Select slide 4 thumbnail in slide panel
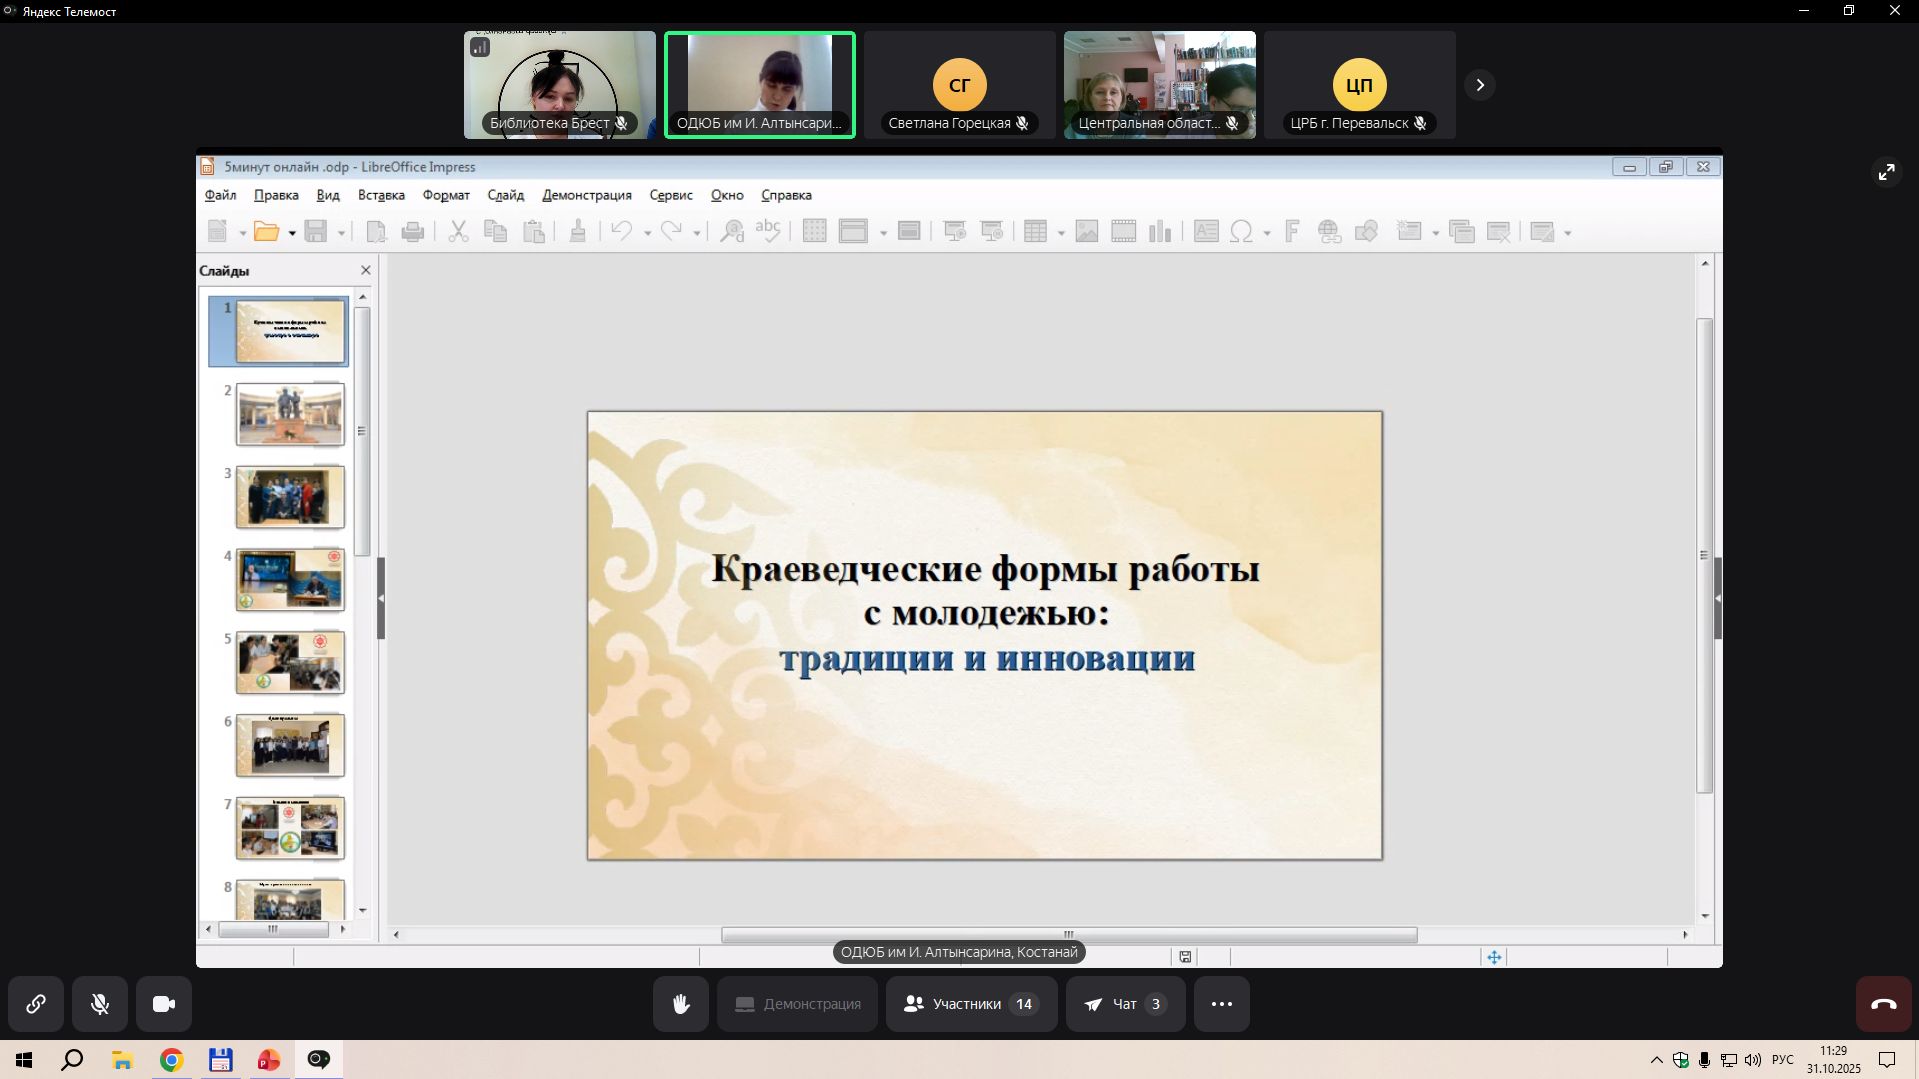This screenshot has width=1919, height=1079. point(290,579)
